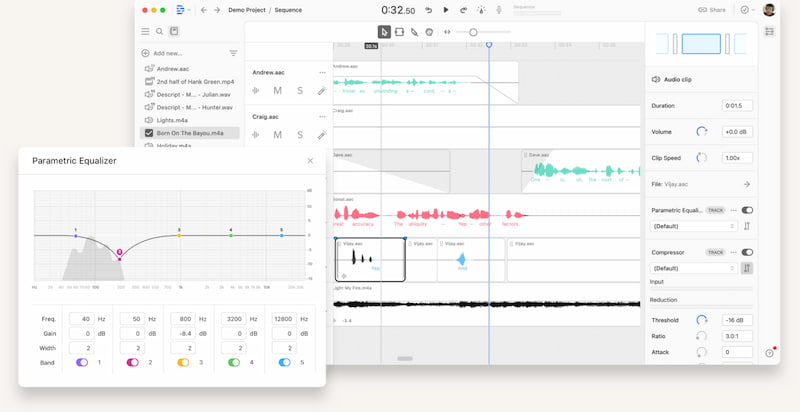The height and width of the screenshot is (412, 800).
Task: Go back with the left arrow
Action: (x=204, y=10)
